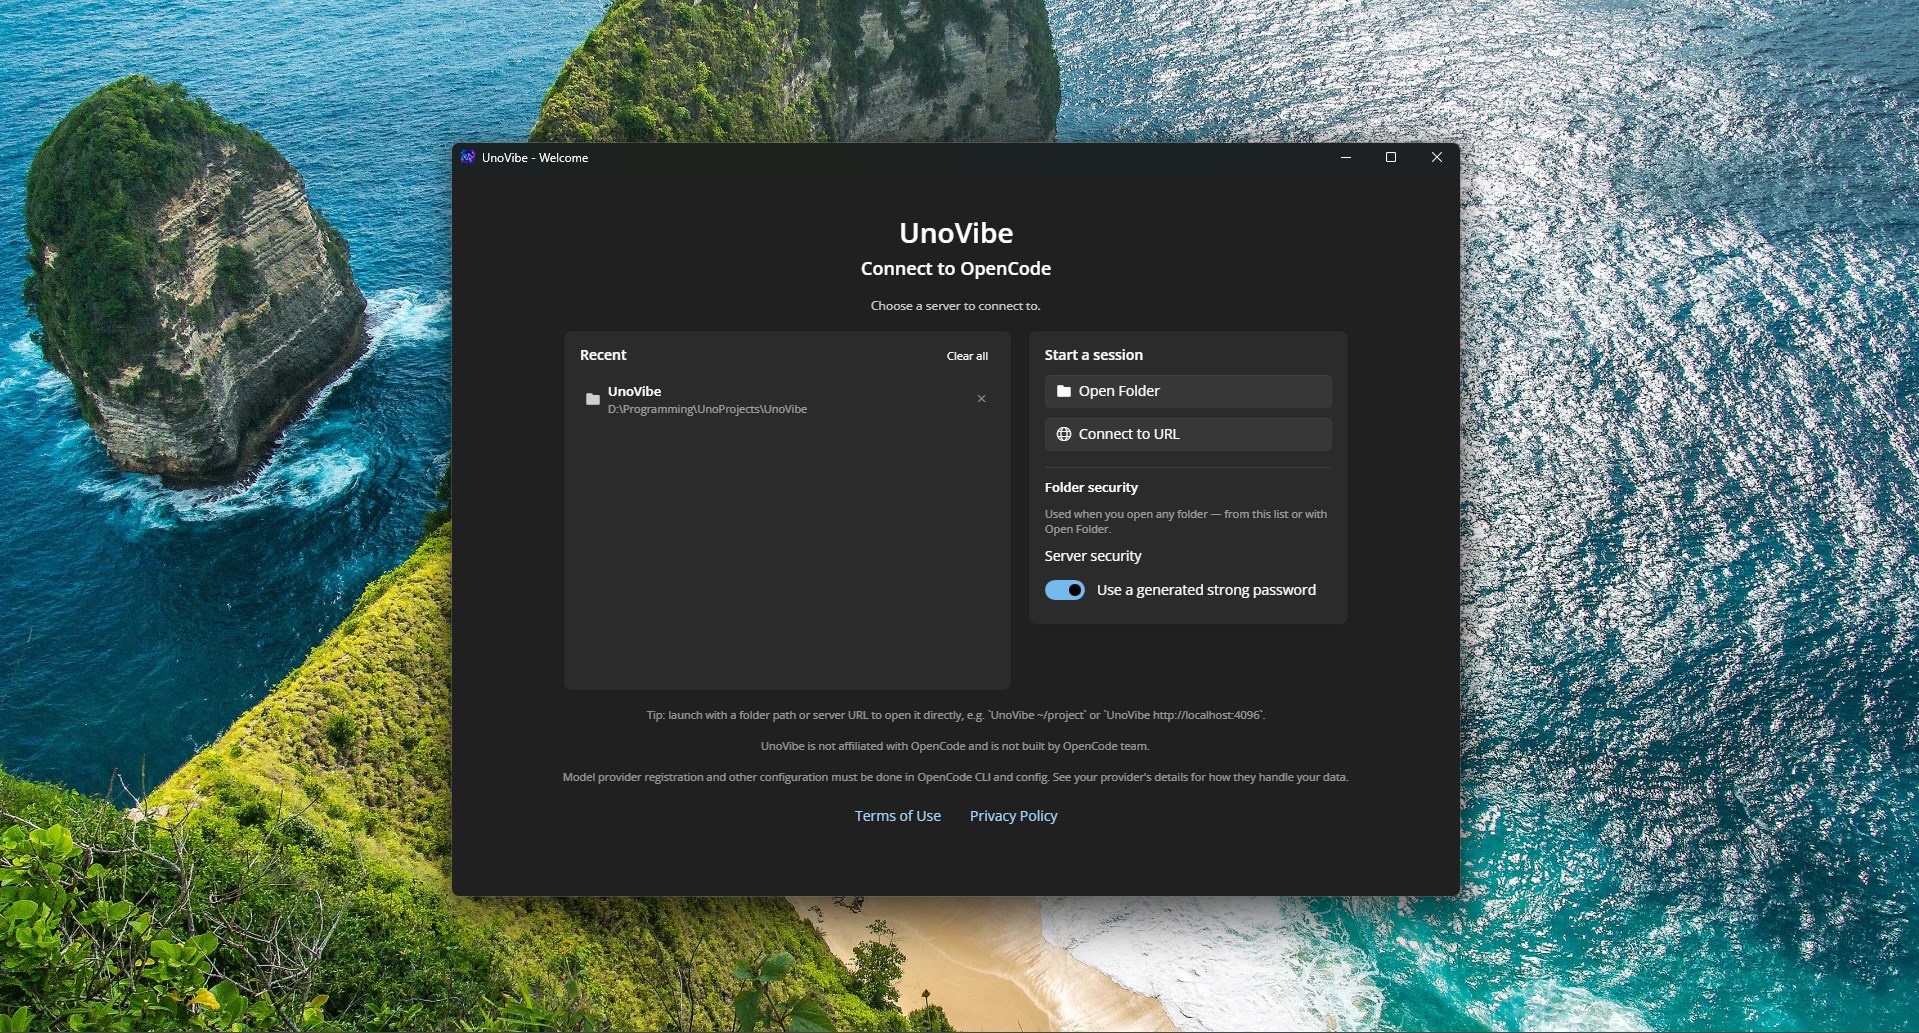Click the 'Used when you open any folder' description
The height and width of the screenshot is (1033, 1919).
tap(1186, 521)
